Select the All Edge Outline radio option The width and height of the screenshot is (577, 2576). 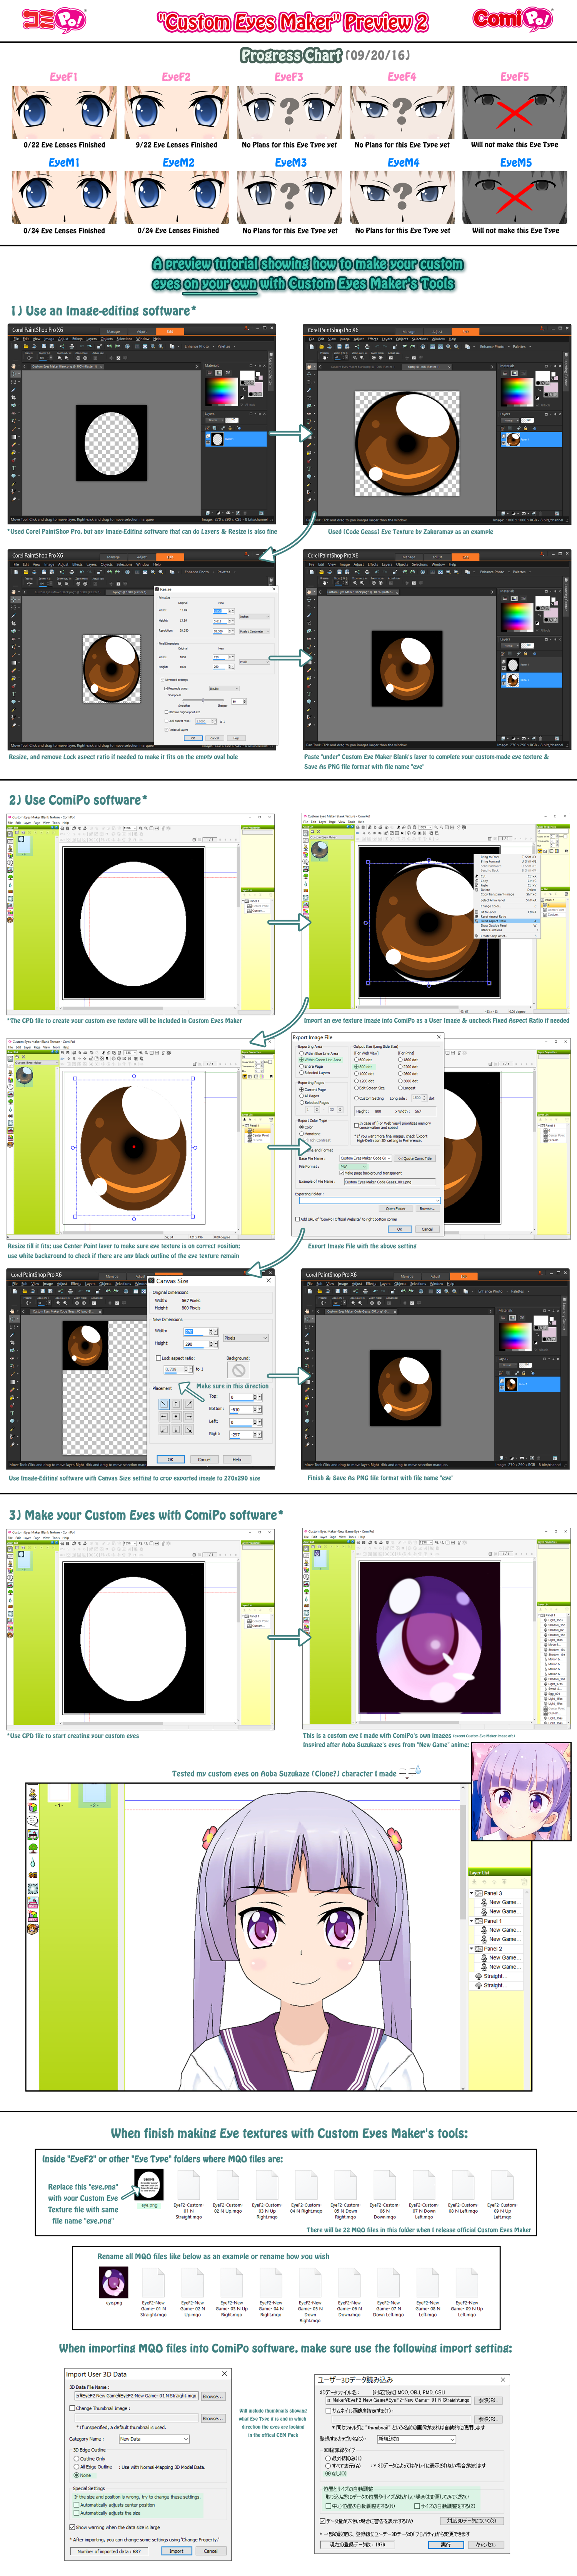tap(76, 2467)
